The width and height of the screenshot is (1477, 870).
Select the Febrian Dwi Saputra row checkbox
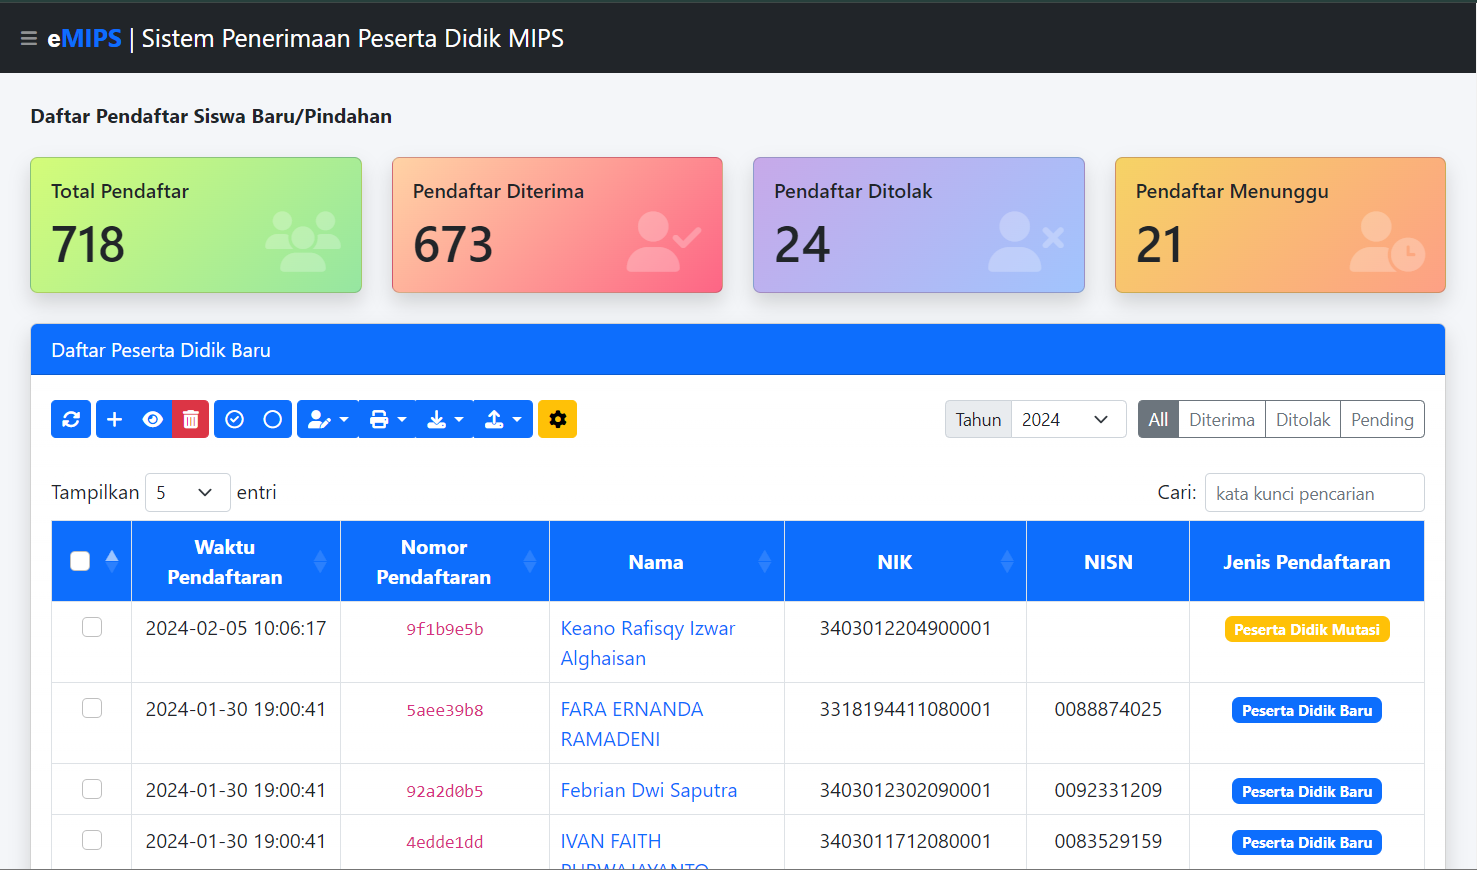point(92,789)
